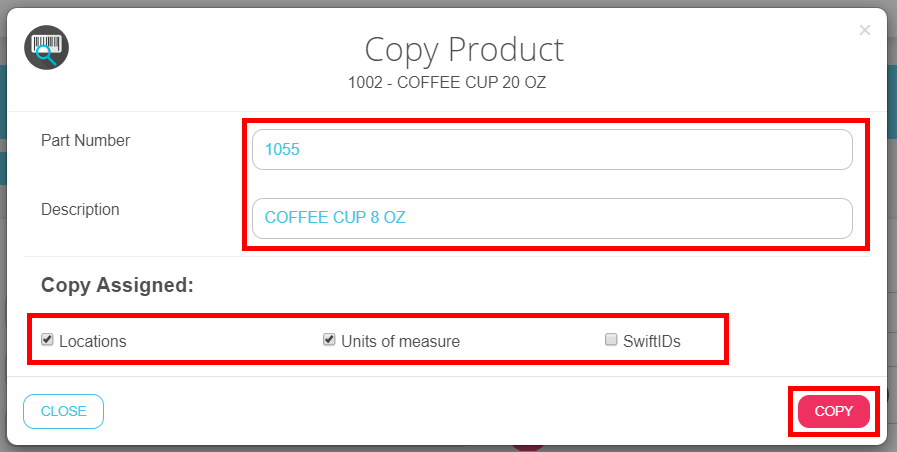Viewport: 897px width, 452px height.
Task: Click the Copy Assigned section heading
Action: 117,285
